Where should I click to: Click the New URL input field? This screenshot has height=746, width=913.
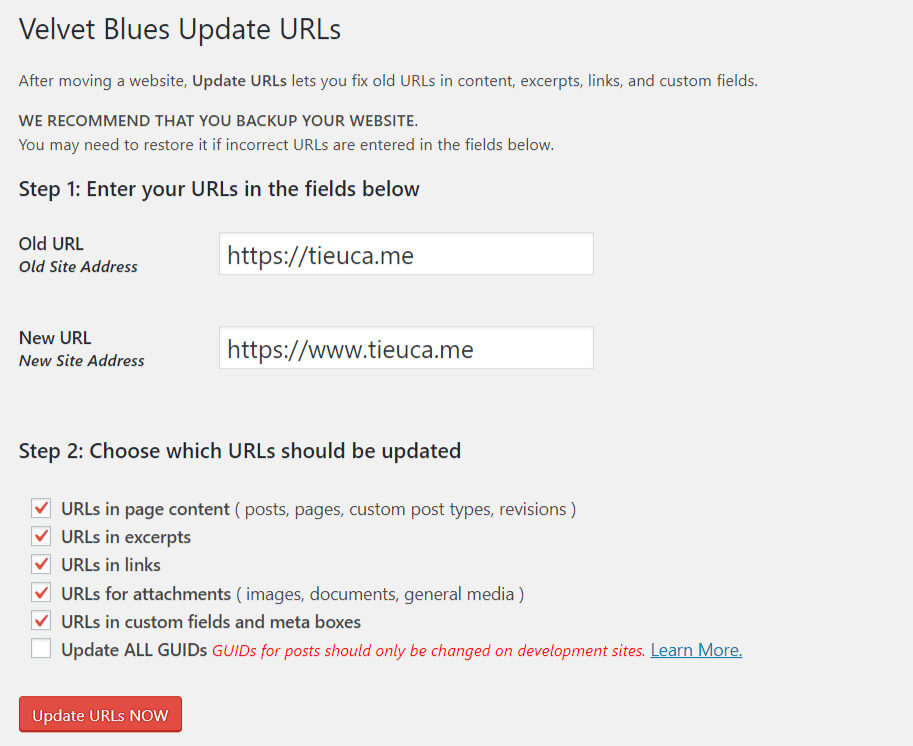406,348
